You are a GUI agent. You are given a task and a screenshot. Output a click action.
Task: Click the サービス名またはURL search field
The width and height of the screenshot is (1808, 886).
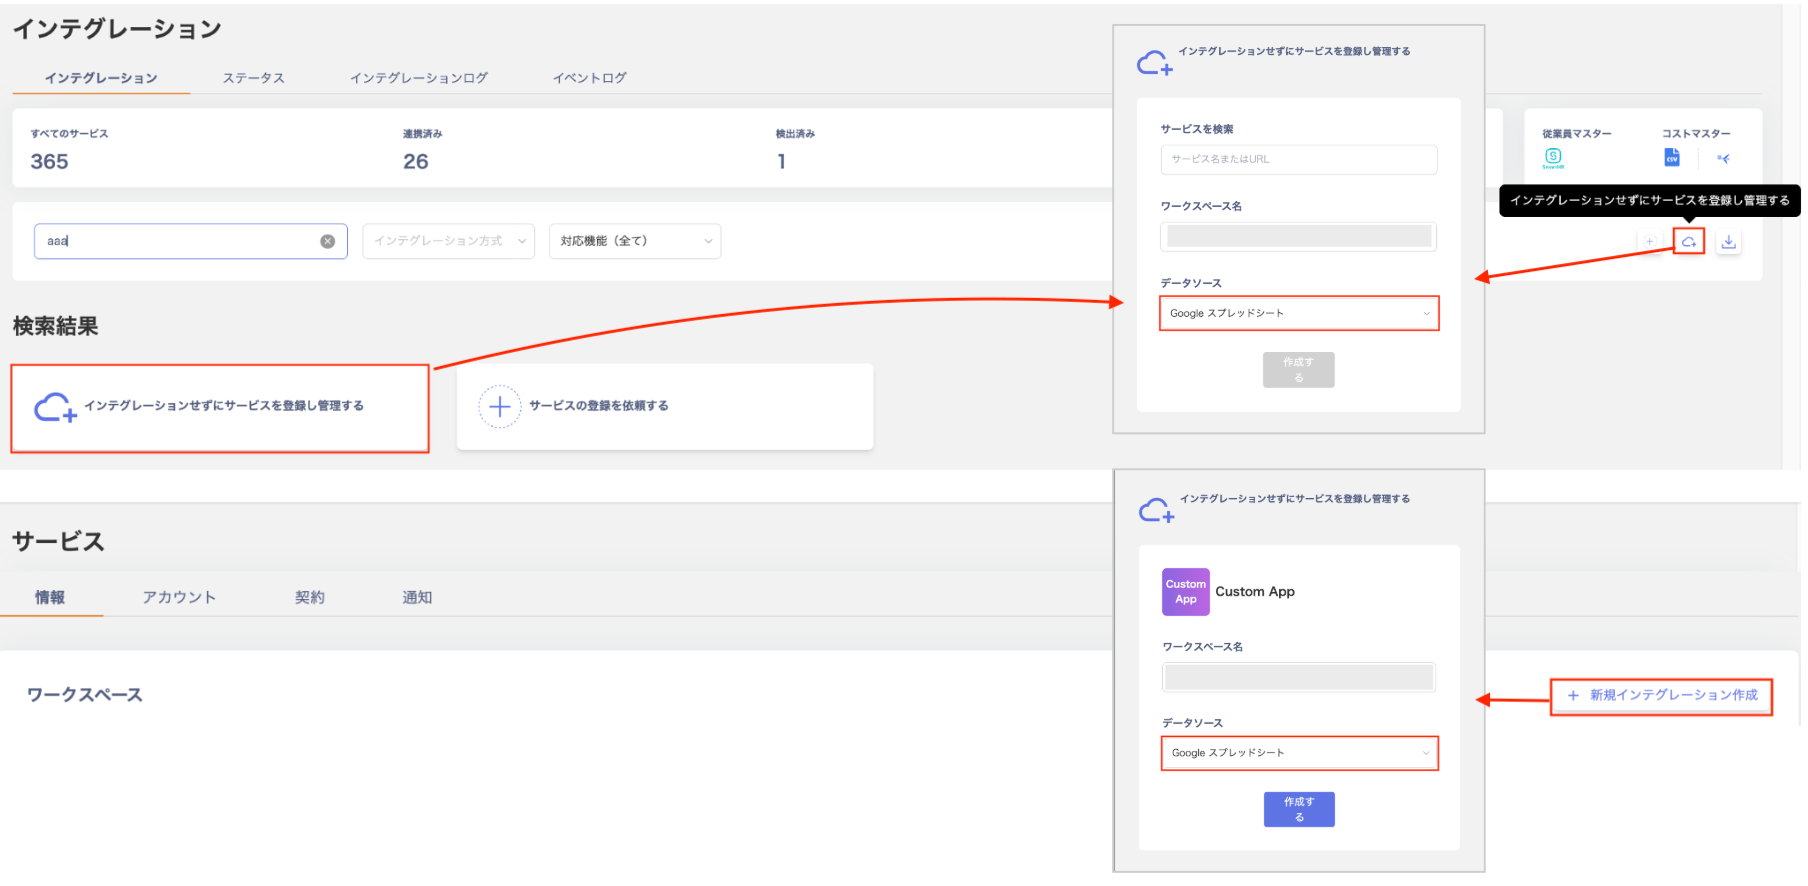(x=1299, y=159)
